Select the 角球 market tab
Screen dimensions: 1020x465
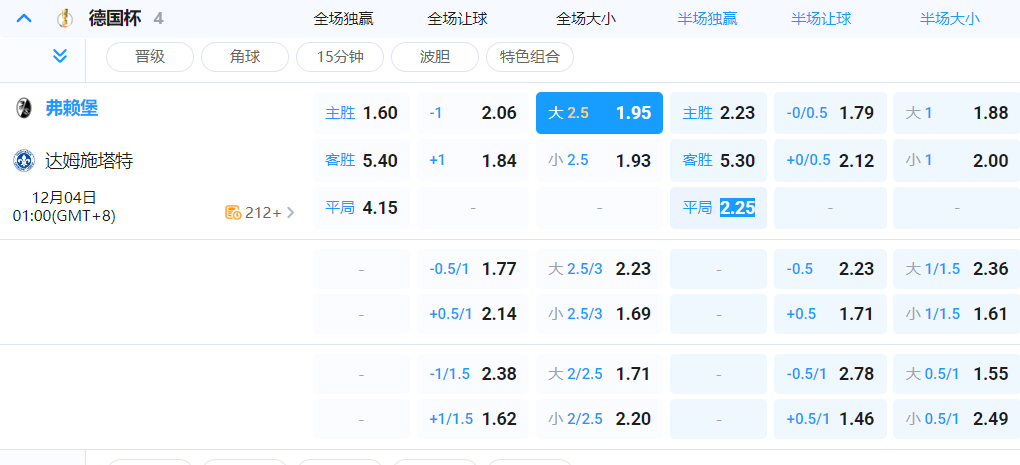[x=245, y=57]
